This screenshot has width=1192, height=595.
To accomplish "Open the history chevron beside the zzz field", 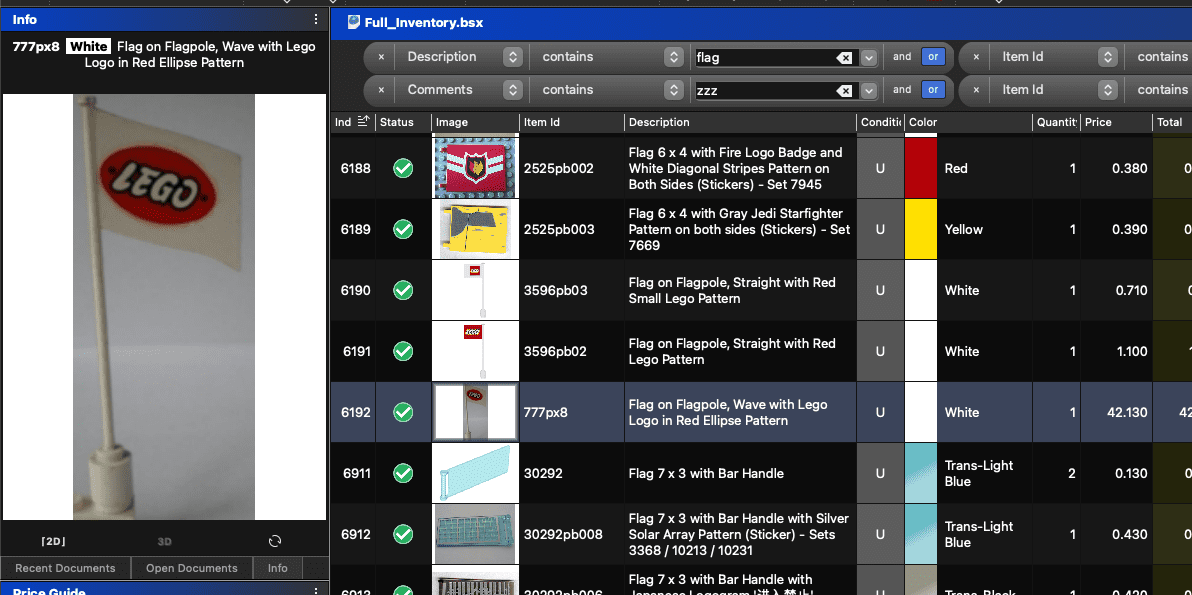I will (868, 89).
